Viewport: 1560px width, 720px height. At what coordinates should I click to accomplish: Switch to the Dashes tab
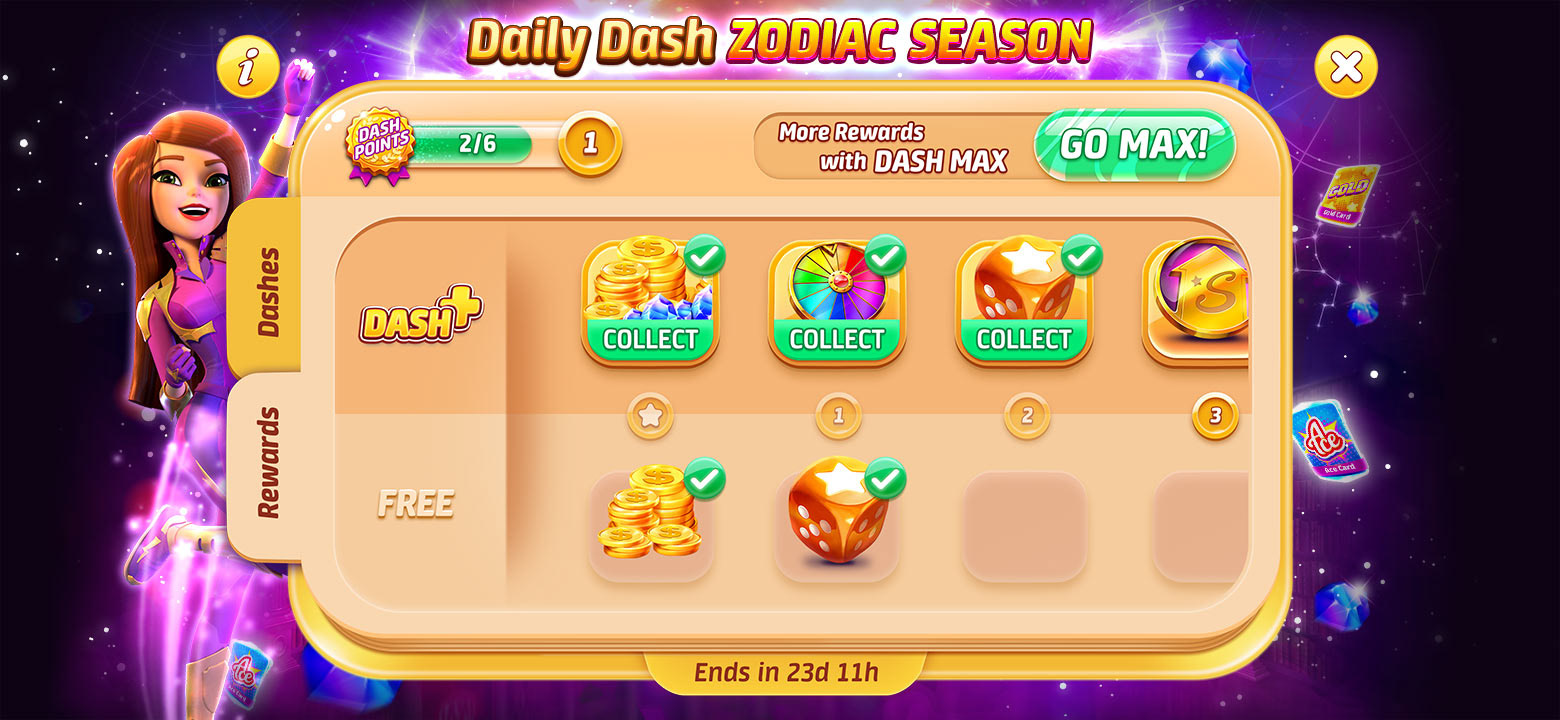266,289
